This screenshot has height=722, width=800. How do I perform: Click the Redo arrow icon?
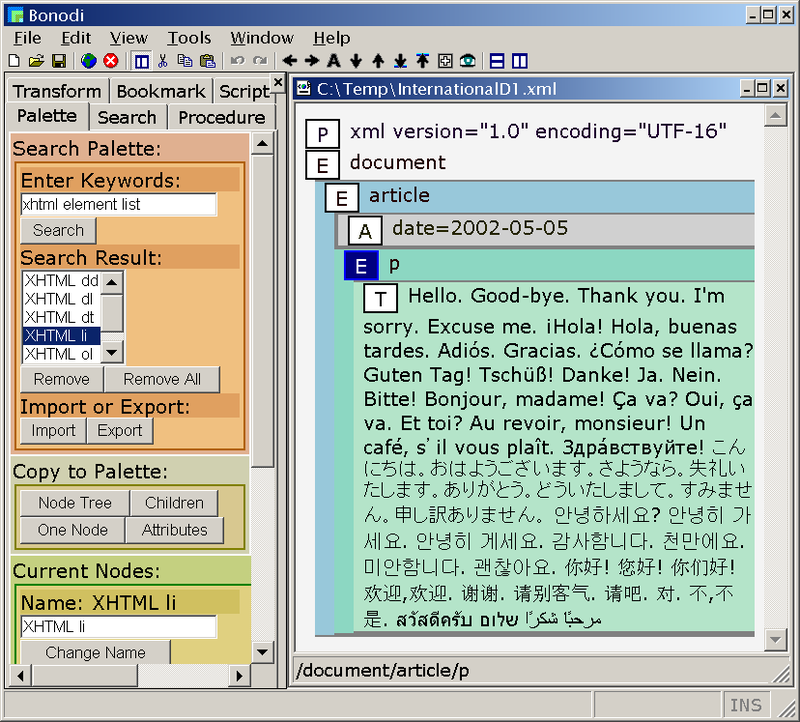(x=260, y=61)
